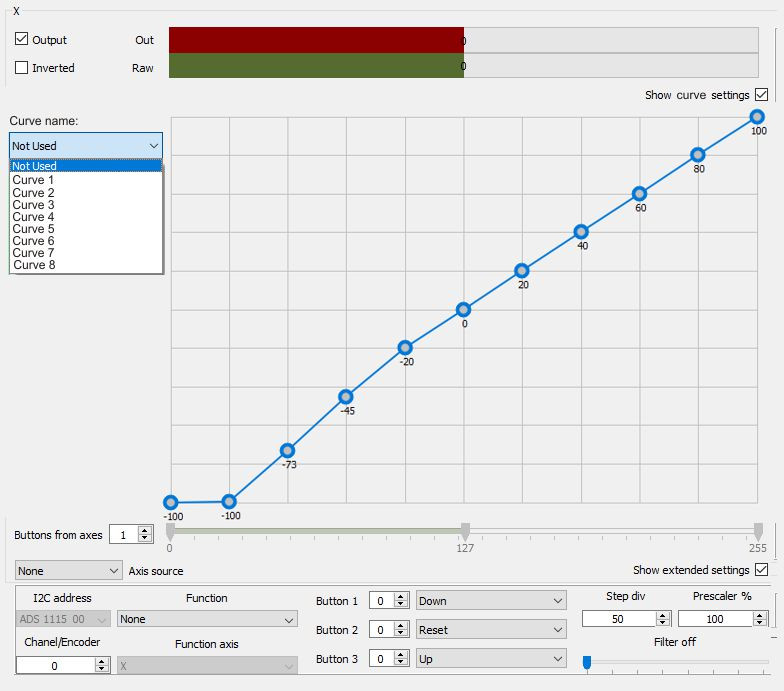Screen dimensions: 784x691
Task: Open the Function dropdown set to None
Action: coord(207,619)
